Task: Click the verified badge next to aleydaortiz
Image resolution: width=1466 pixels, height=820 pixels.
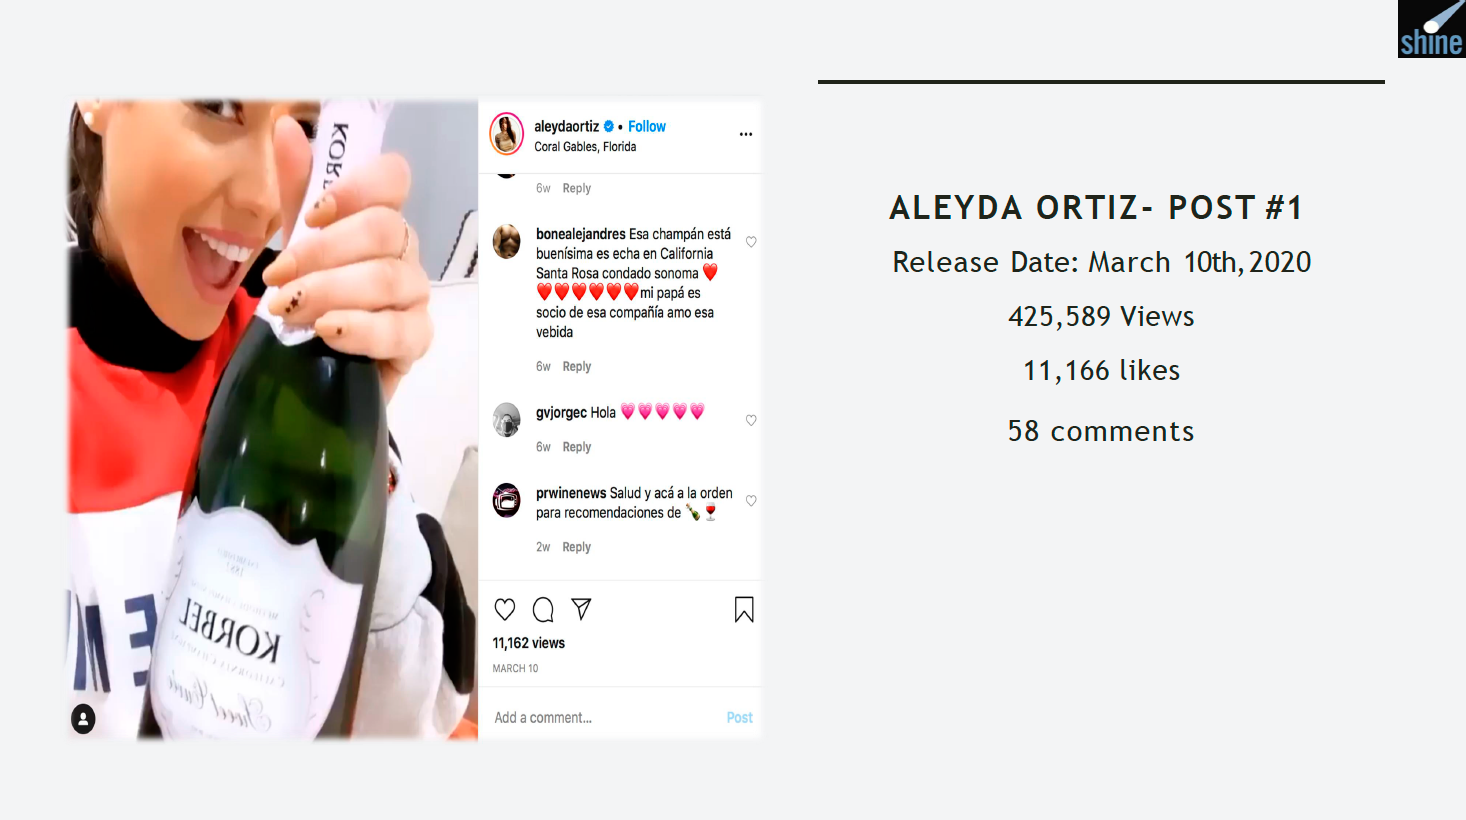Action: [609, 126]
